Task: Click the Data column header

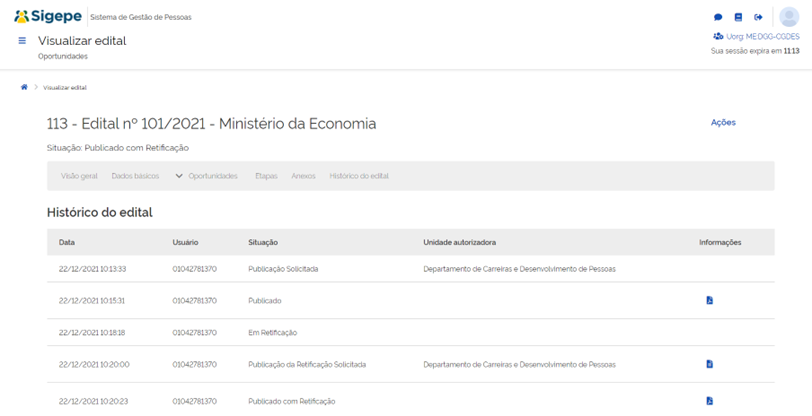Action: pyautogui.click(x=67, y=242)
